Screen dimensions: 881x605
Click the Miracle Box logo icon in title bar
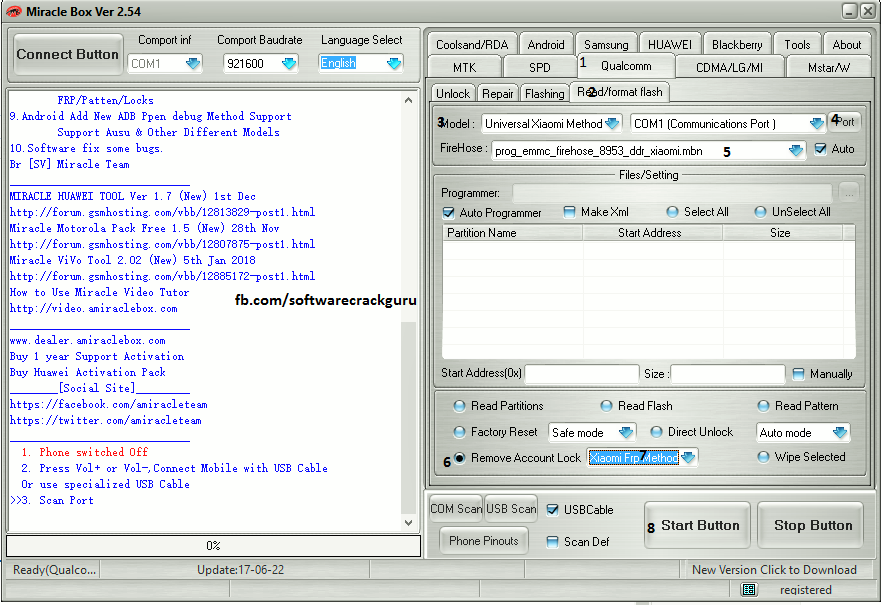(x=12, y=11)
